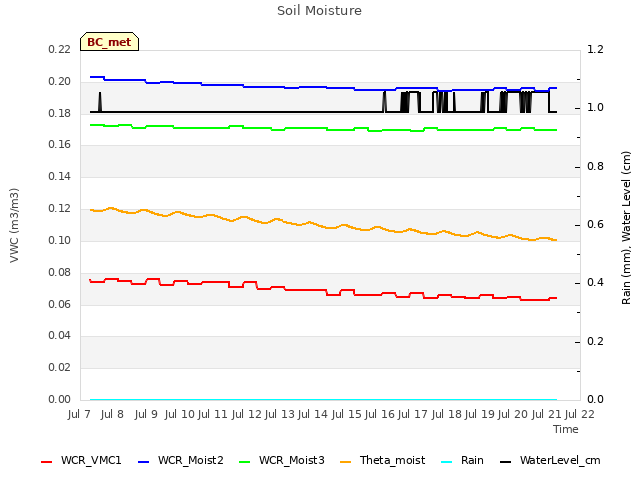This screenshot has width=640, height=480.
Task: Click the 0.02 left axis value
Action: (x=60, y=367)
